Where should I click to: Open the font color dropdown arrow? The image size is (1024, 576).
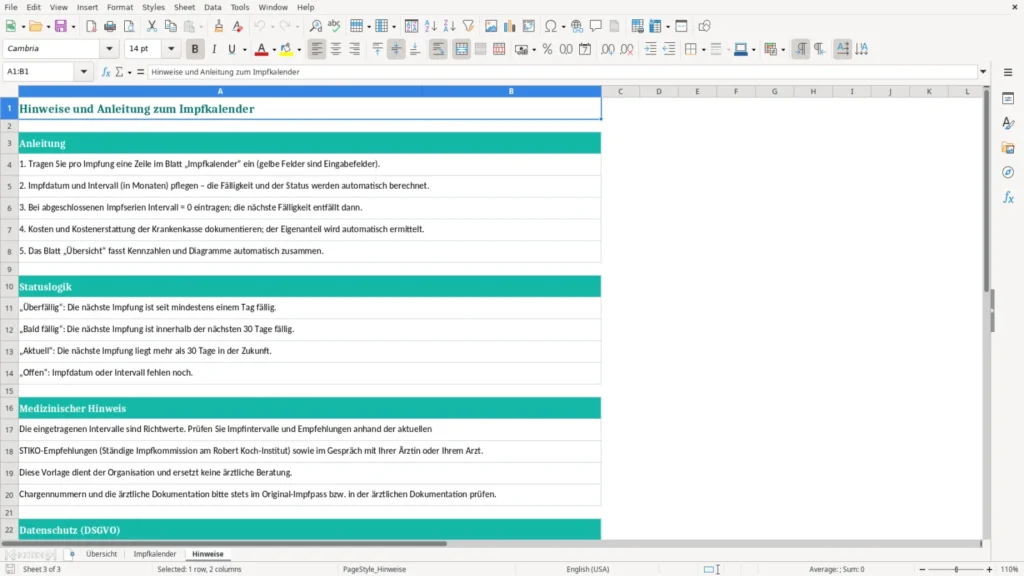[x=274, y=50]
